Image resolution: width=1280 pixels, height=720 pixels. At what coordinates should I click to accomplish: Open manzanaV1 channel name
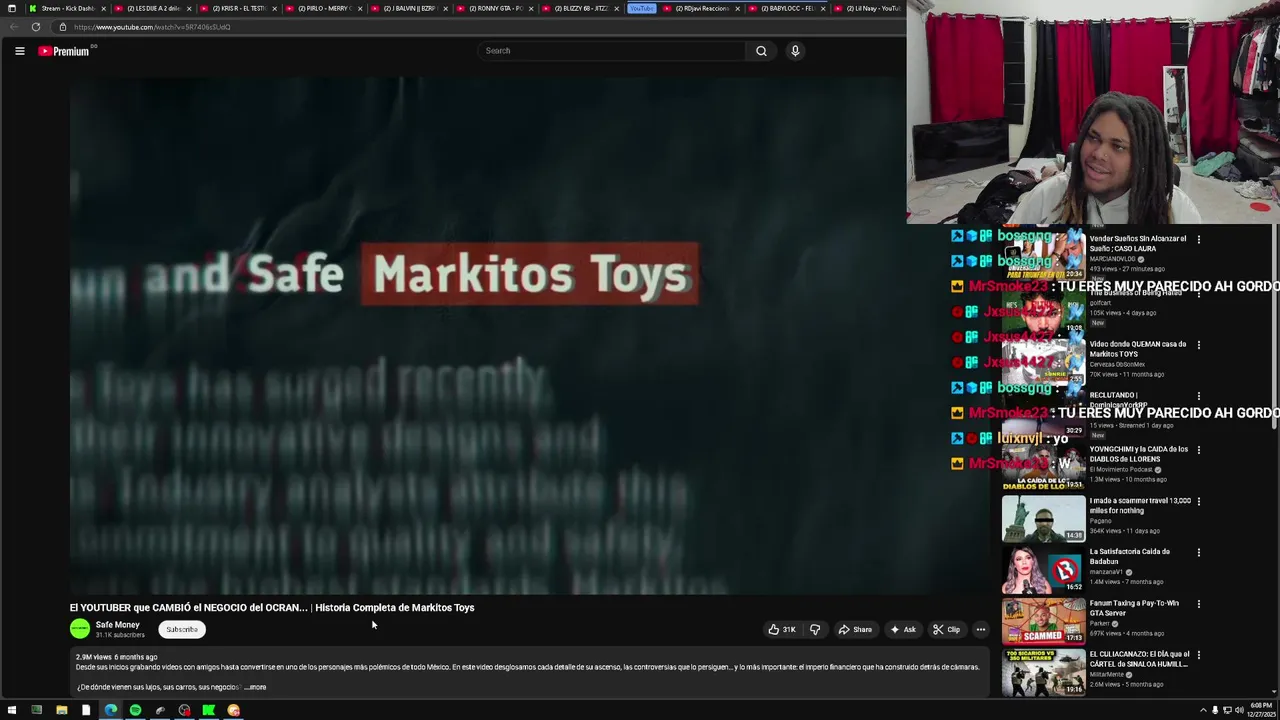[1106, 572]
